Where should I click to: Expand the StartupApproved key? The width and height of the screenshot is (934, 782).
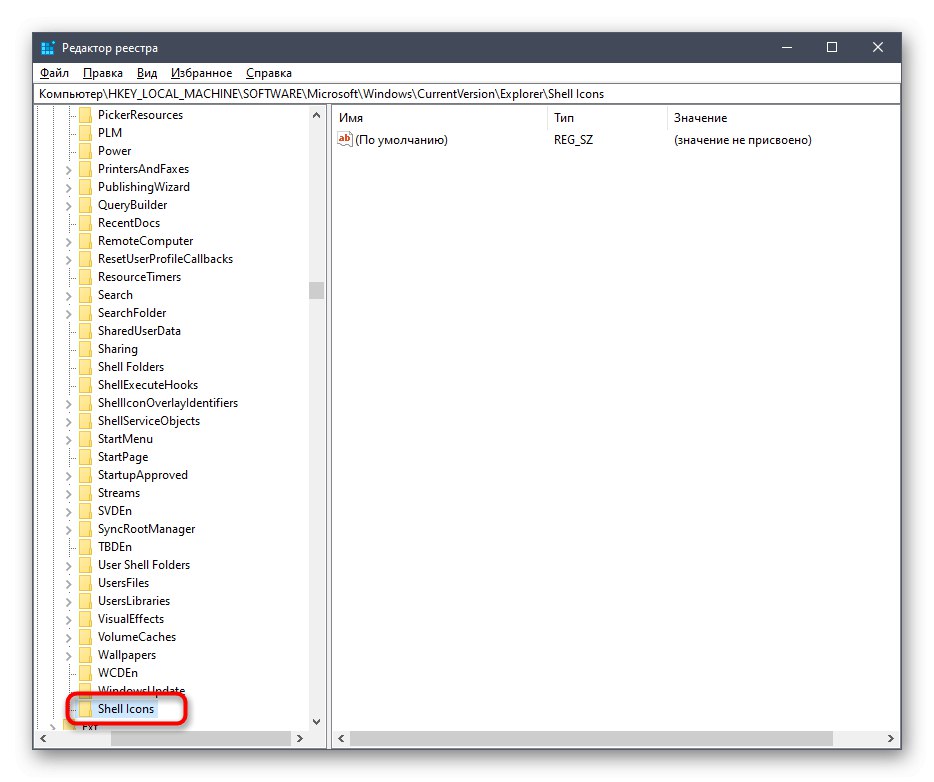coord(68,476)
